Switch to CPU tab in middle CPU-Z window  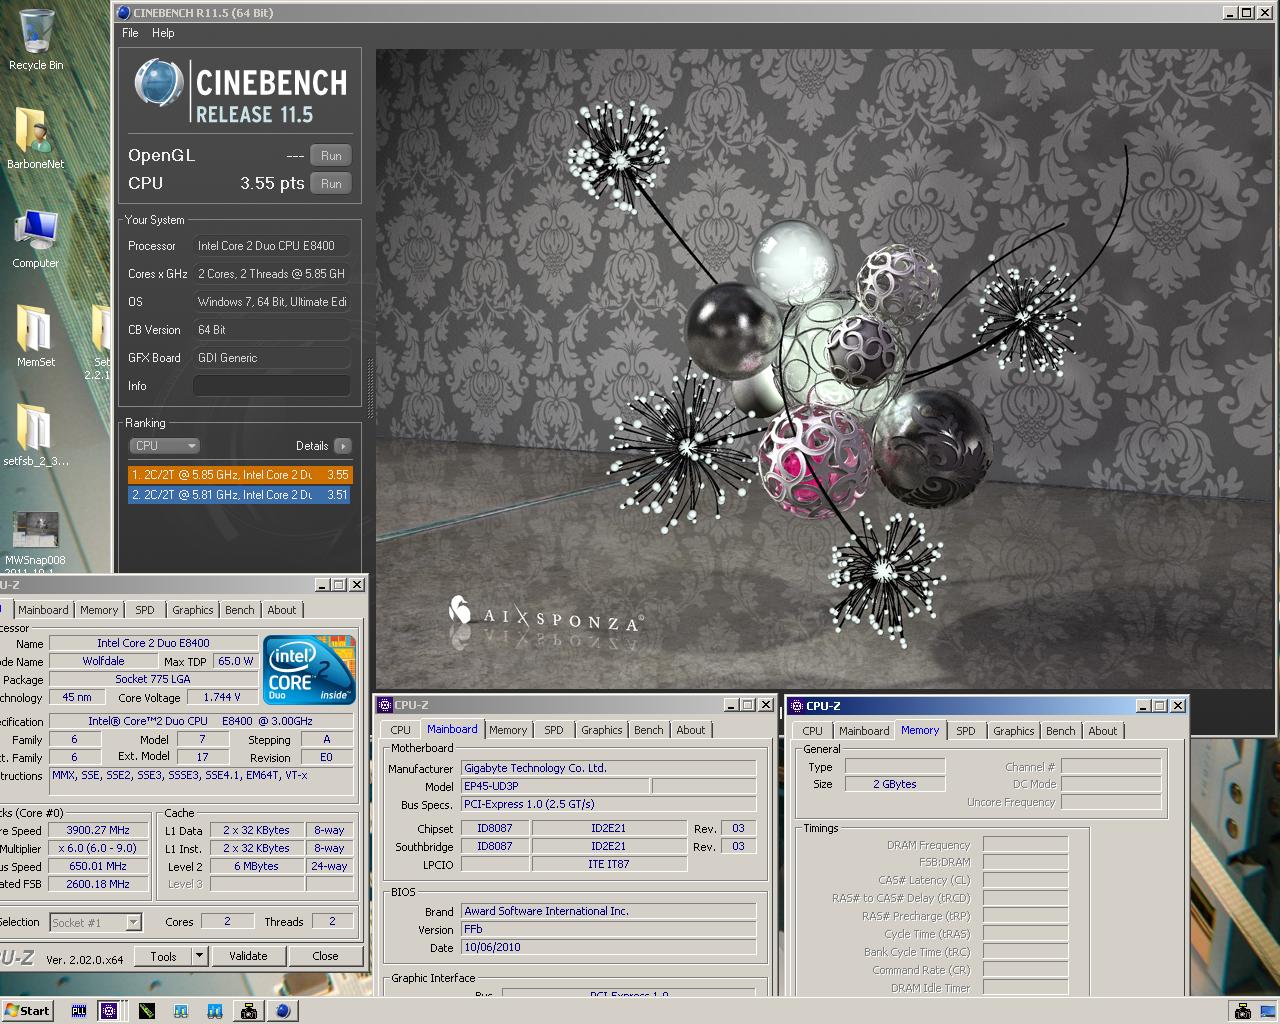[400, 730]
